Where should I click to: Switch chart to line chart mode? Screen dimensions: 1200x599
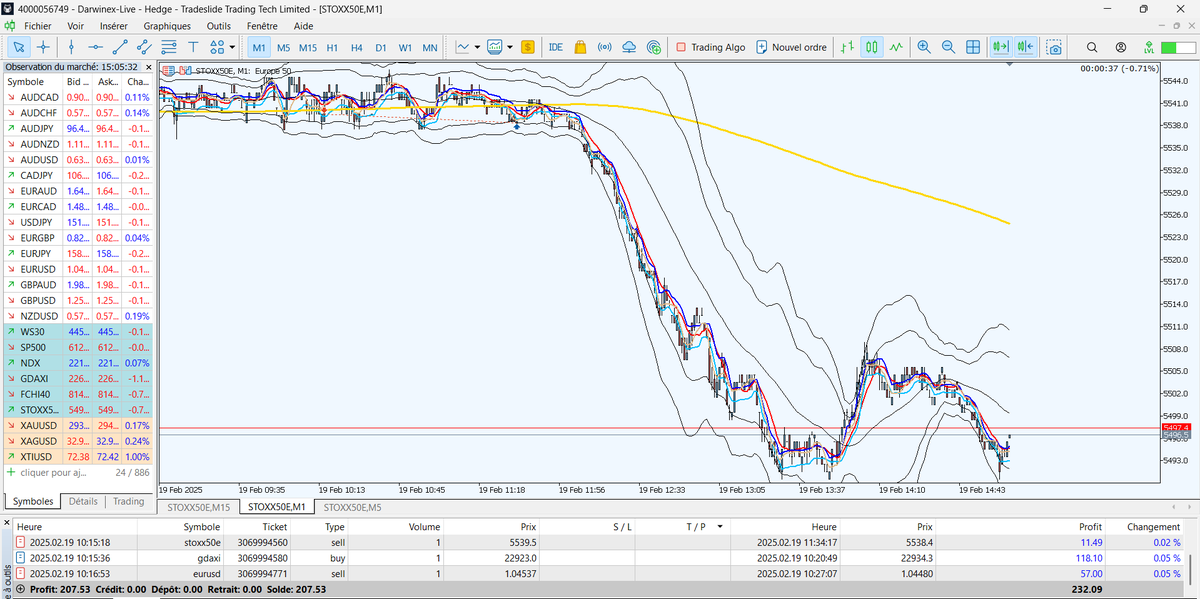896,47
